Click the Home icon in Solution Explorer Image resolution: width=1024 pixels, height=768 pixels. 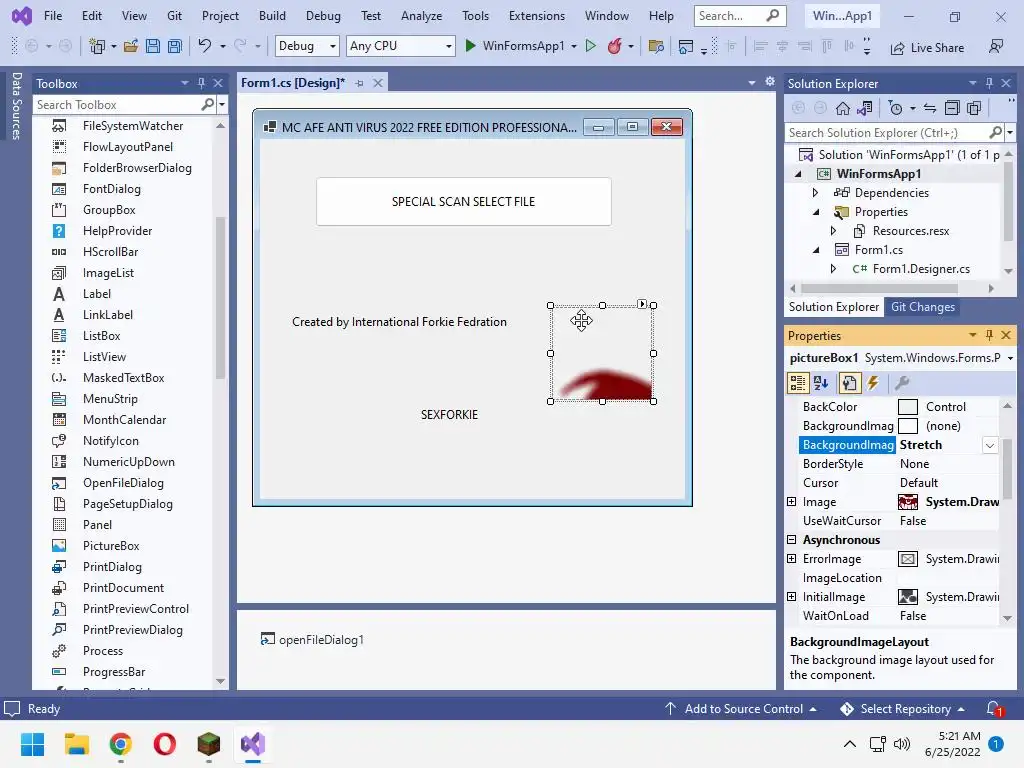(843, 108)
